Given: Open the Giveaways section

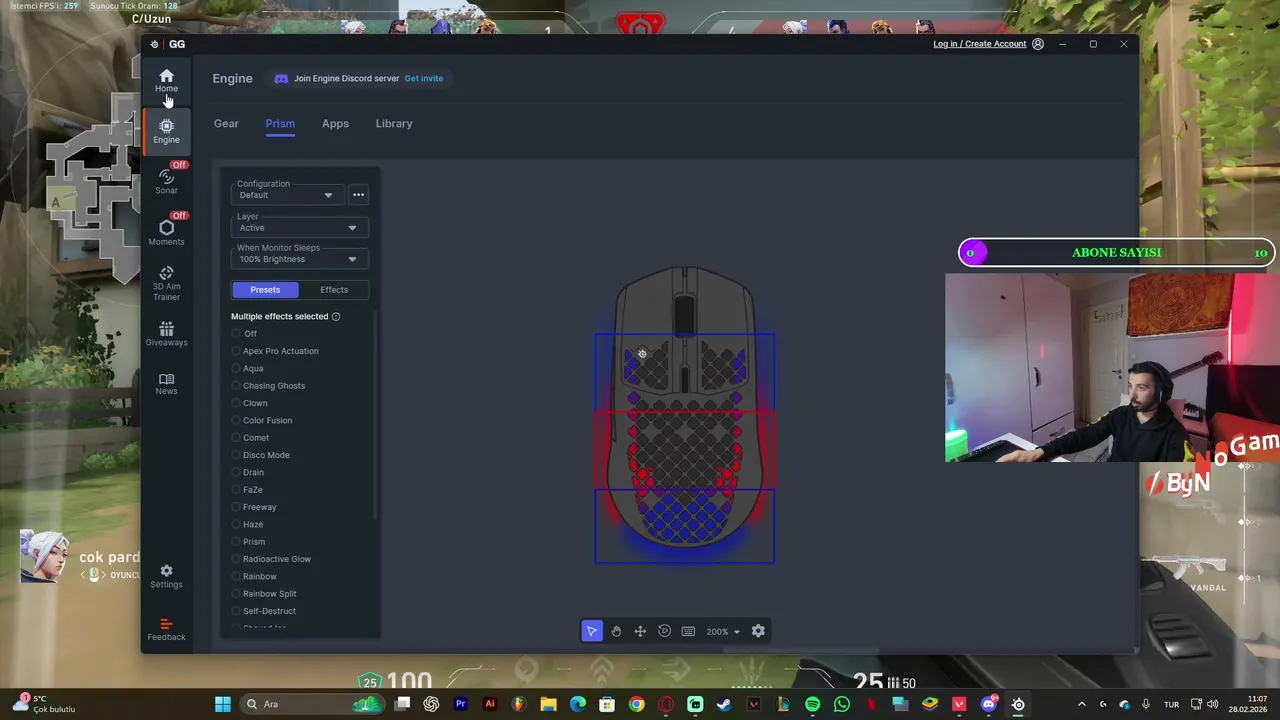Looking at the screenshot, I should coord(166,334).
